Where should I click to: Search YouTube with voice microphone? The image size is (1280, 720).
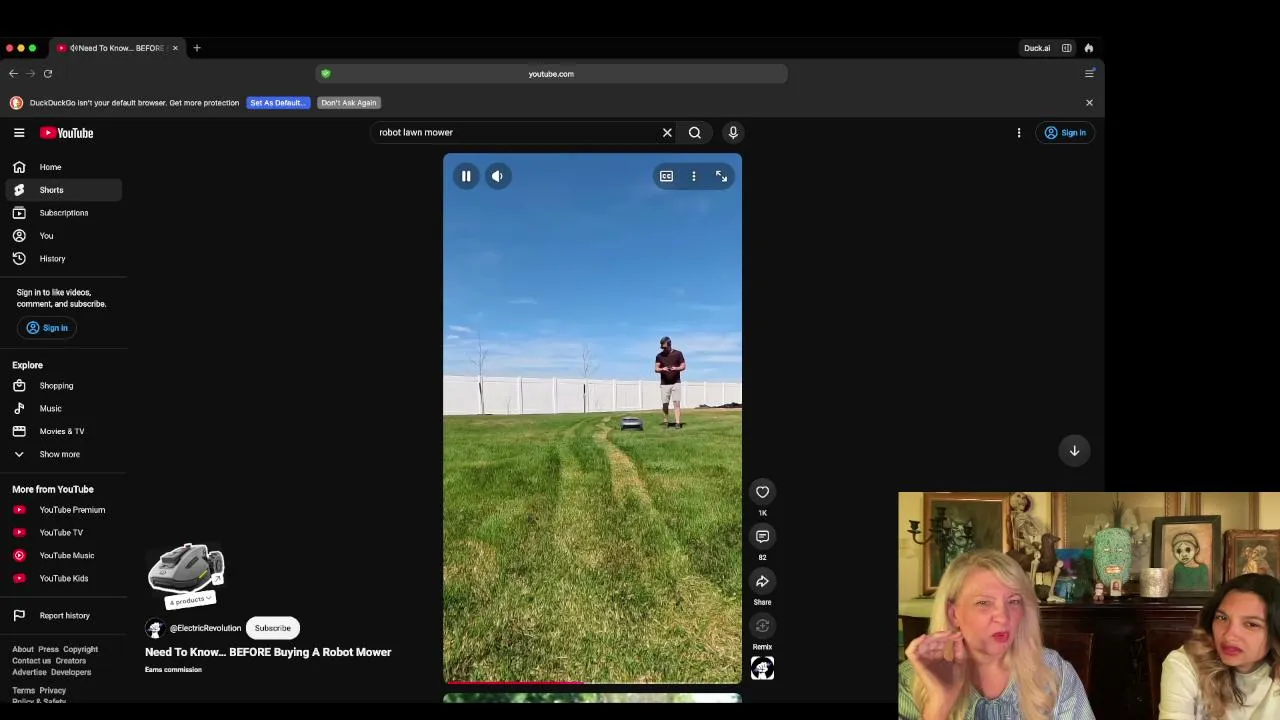[x=733, y=132]
